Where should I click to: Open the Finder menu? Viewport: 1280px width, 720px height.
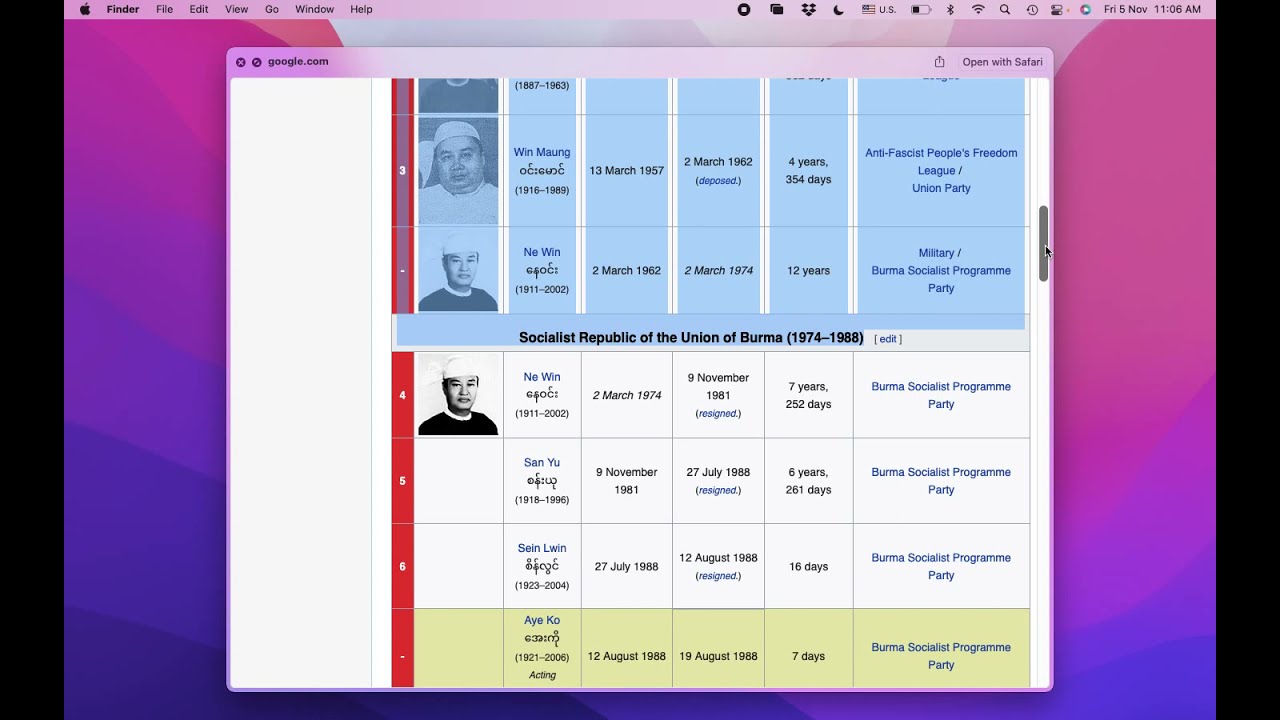[123, 9]
